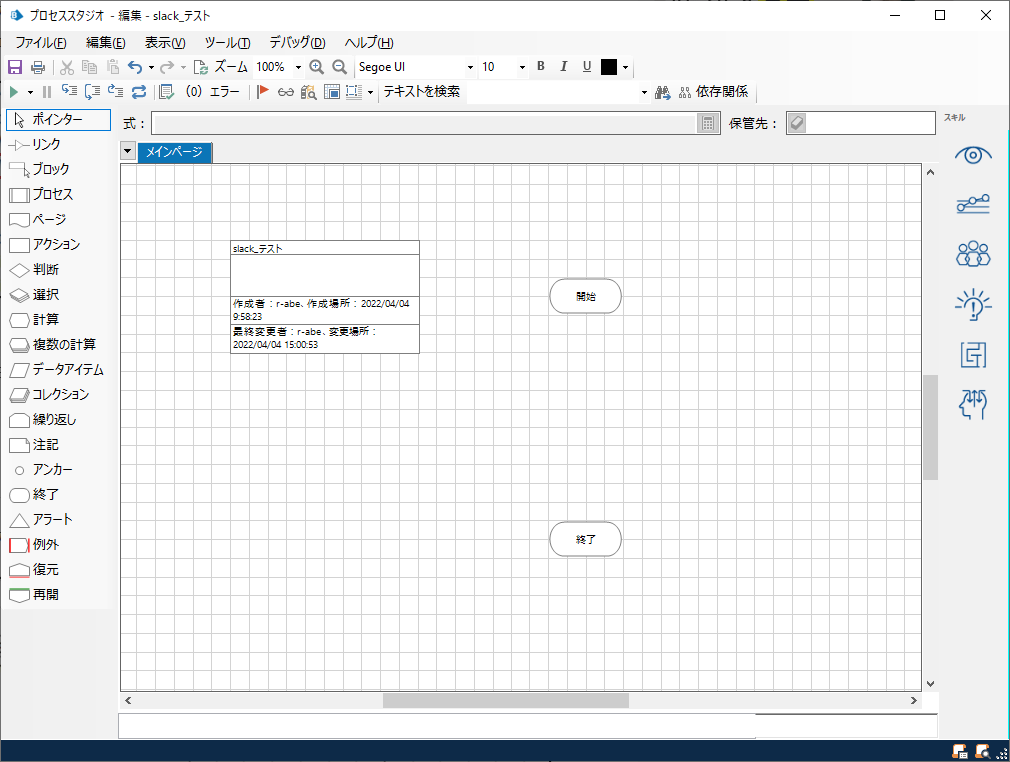Select the 復元 recover stage tool
Viewport: 1010px width, 762px height.
coord(59,570)
